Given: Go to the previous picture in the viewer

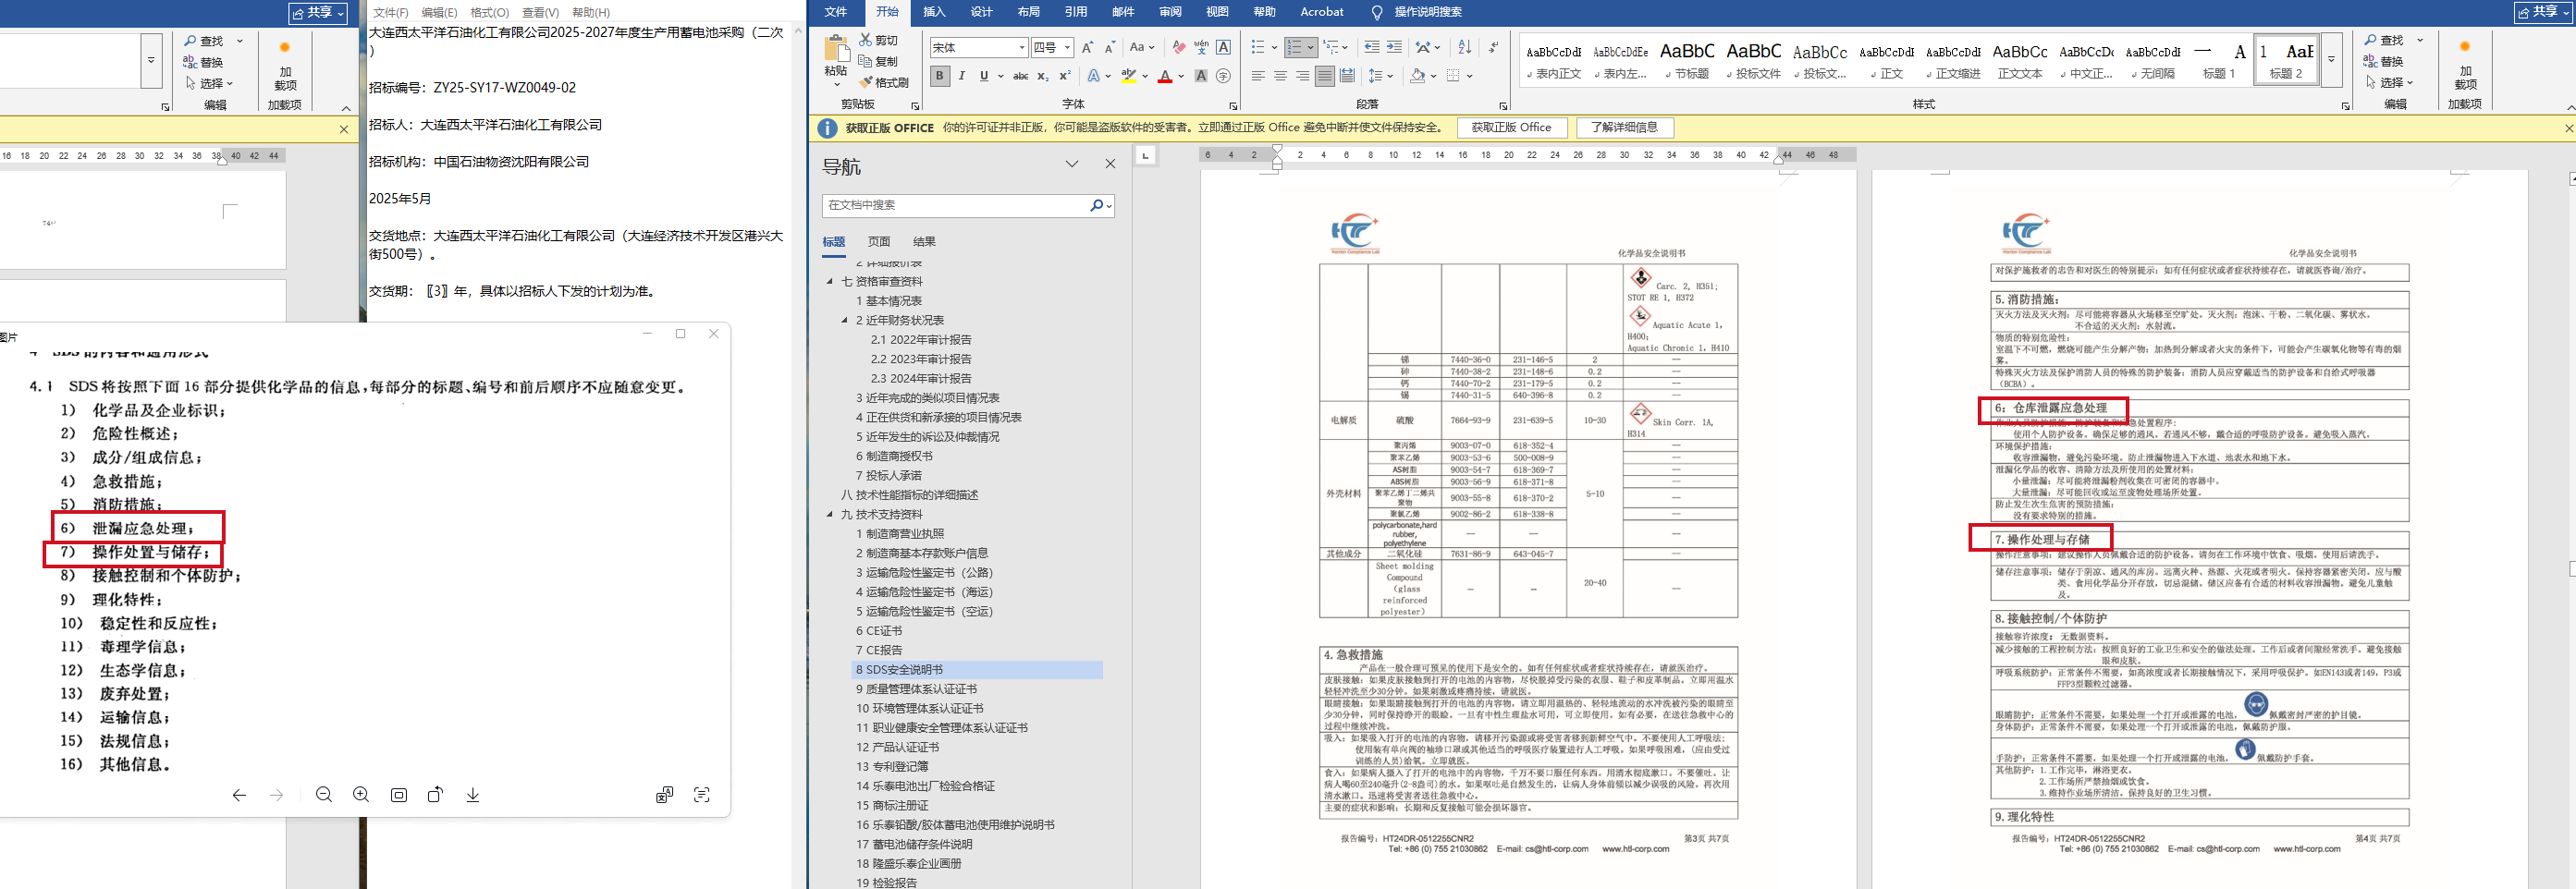Looking at the screenshot, I should pos(239,795).
